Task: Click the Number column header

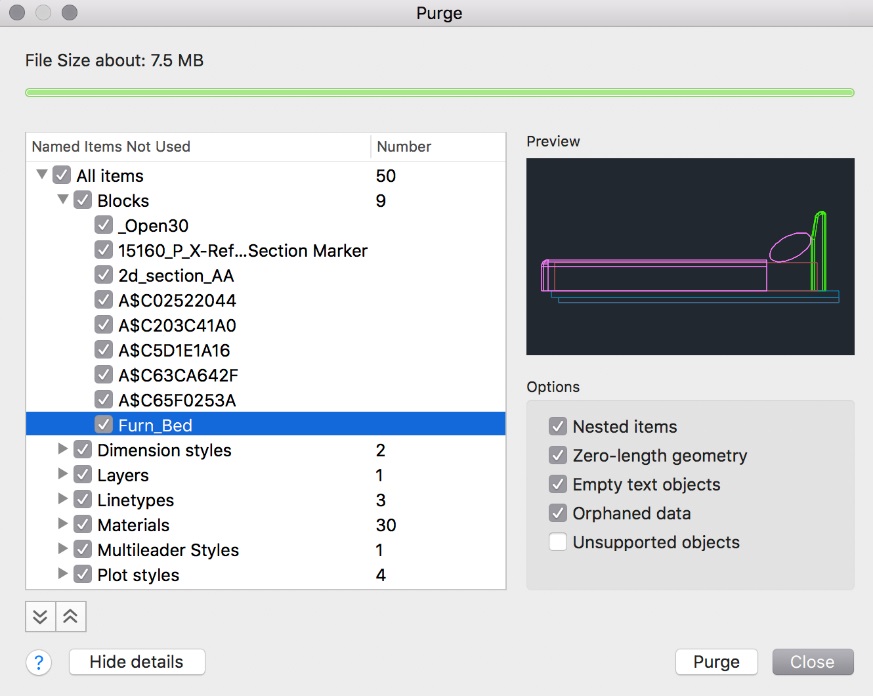Action: (x=404, y=147)
